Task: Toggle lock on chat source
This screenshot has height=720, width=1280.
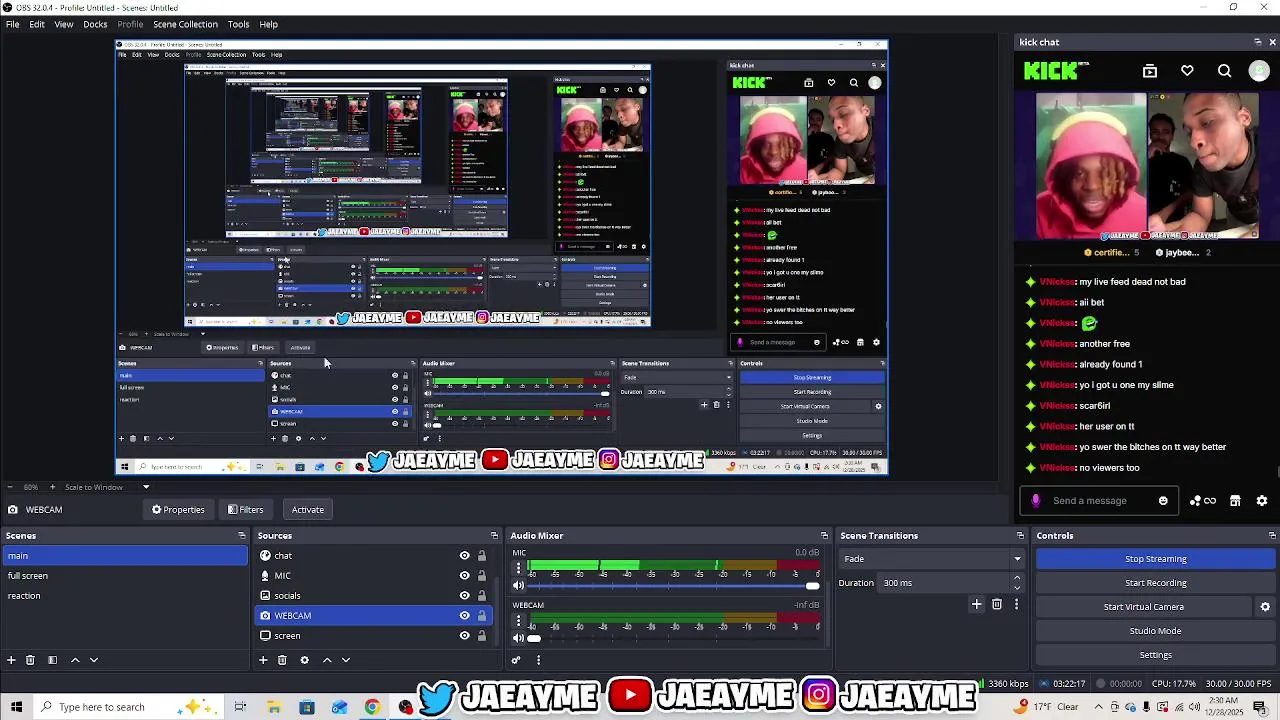Action: pyautogui.click(x=481, y=556)
